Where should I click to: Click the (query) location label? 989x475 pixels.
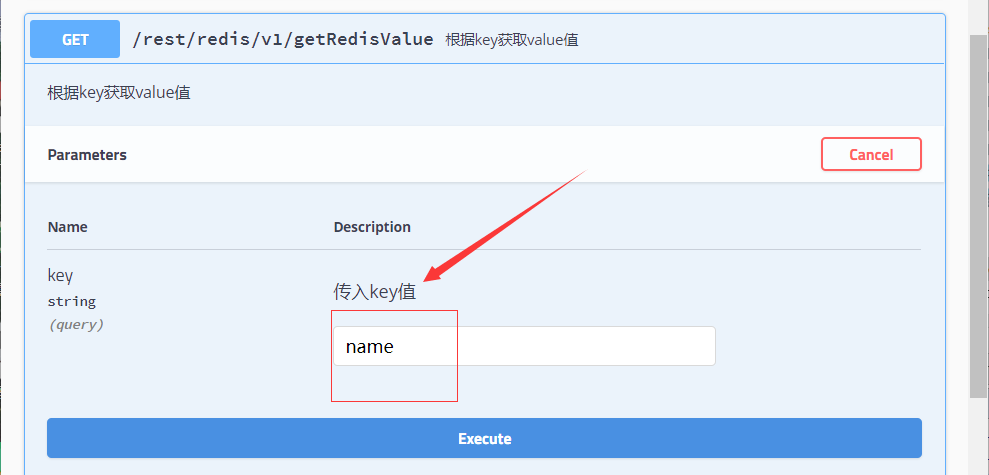(76, 325)
